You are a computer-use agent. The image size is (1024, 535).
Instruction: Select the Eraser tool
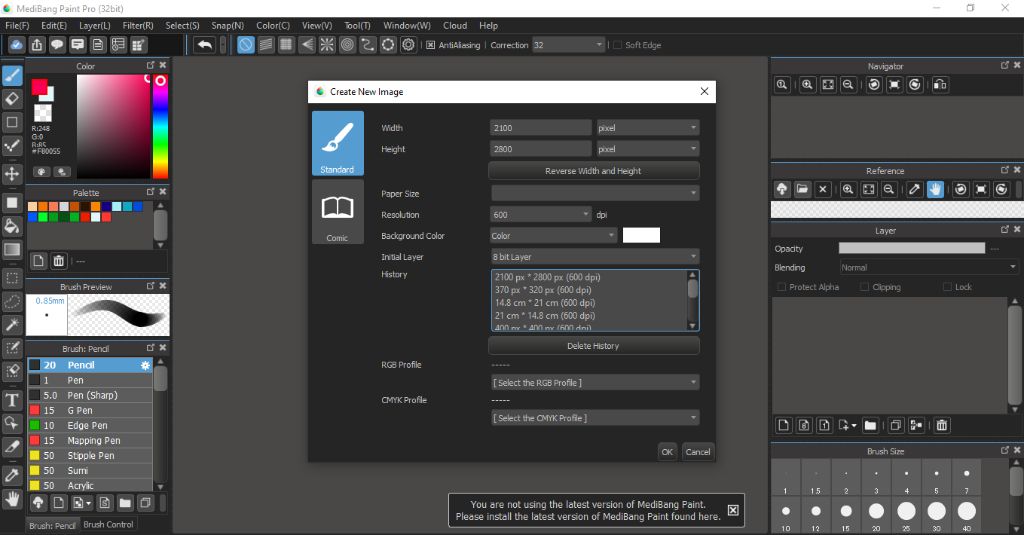point(12,99)
